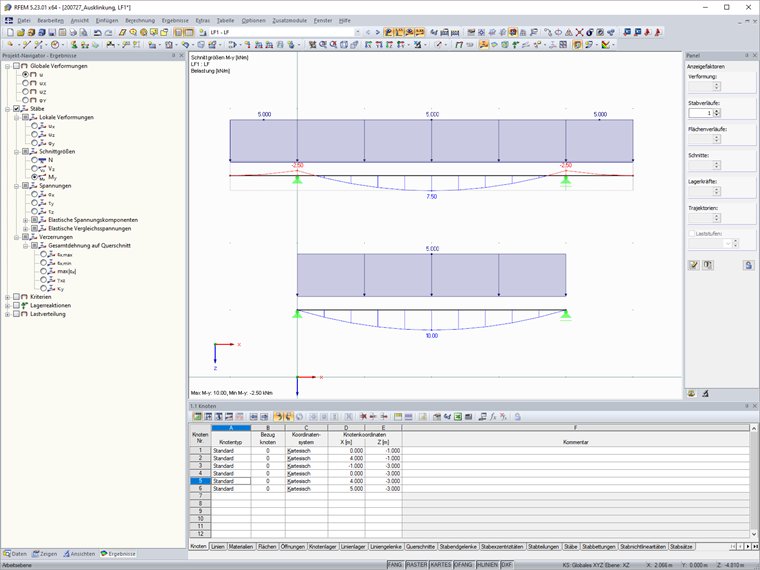
Task: Toggle Globale Verformungen checkbox
Action: 16,66
